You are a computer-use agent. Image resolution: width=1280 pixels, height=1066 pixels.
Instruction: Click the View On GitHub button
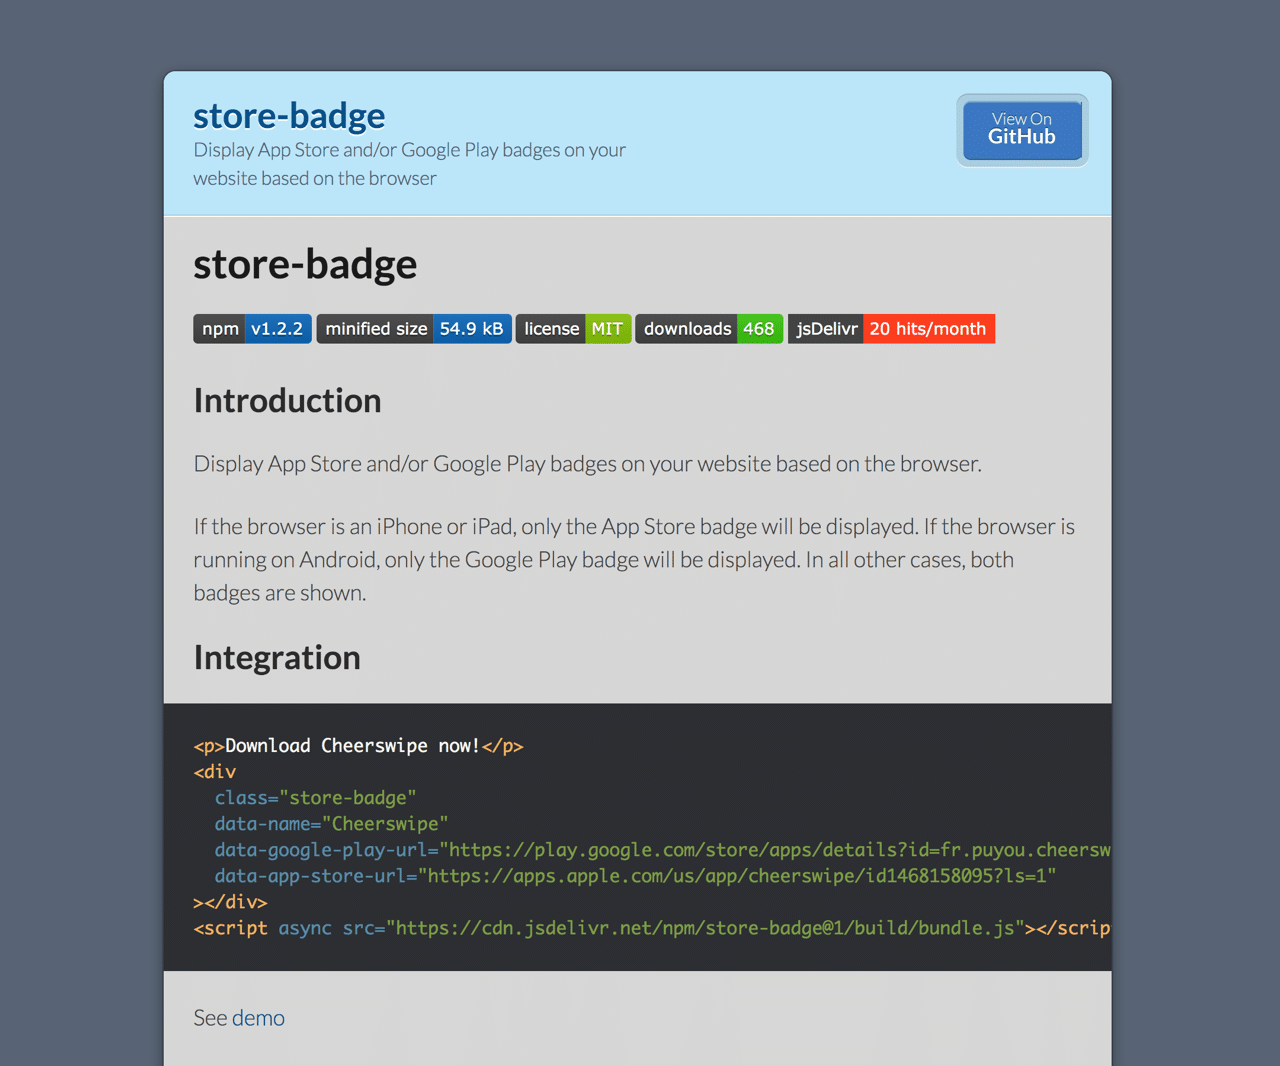[1022, 130]
